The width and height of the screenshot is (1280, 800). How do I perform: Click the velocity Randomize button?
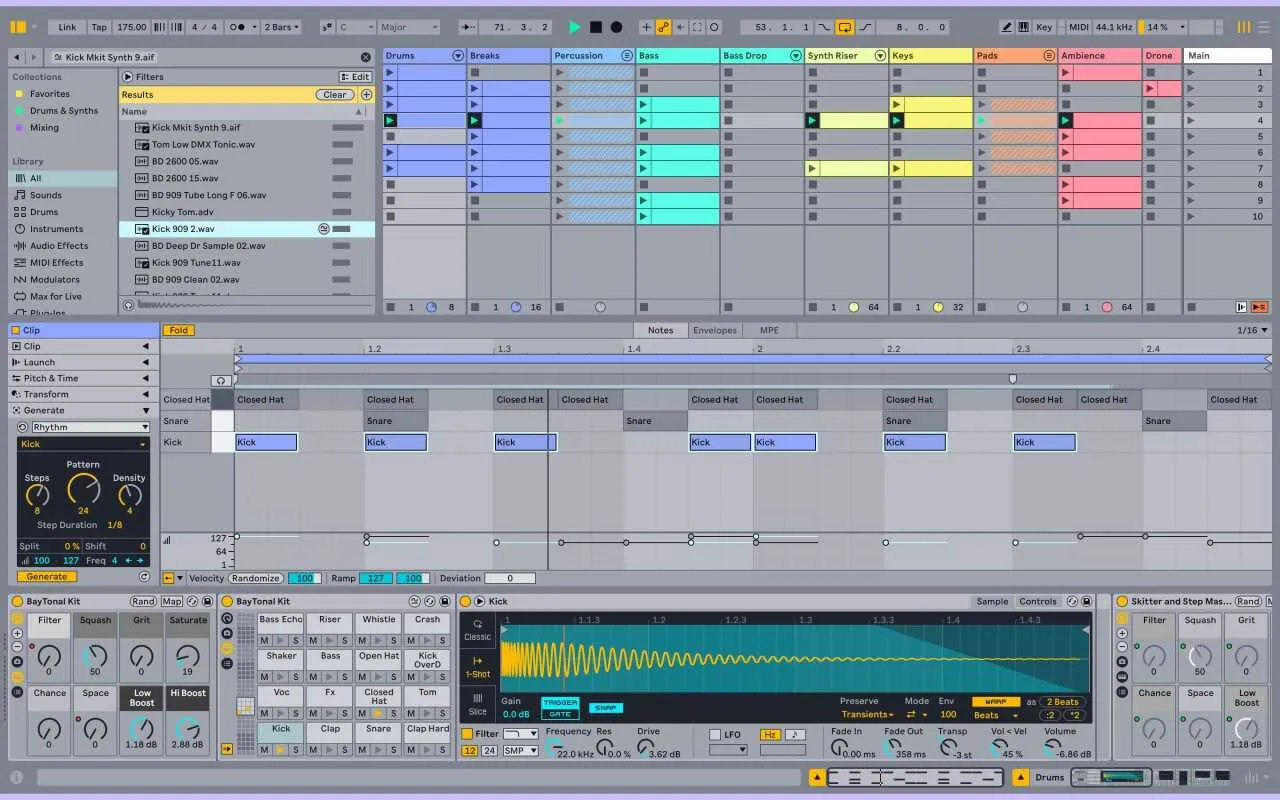pyautogui.click(x=255, y=578)
